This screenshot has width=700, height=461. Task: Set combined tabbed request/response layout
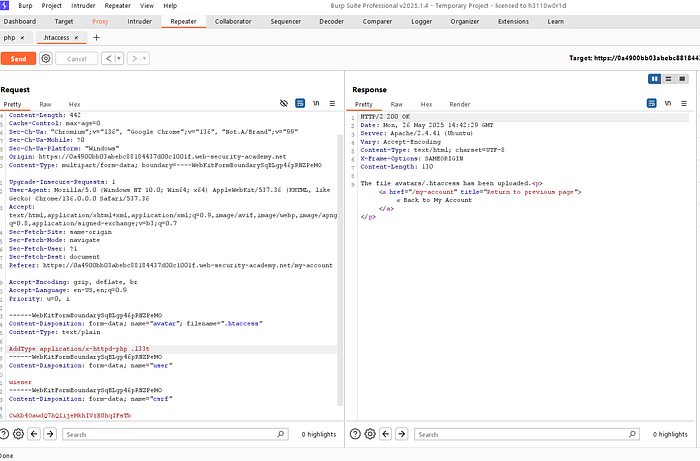tap(682, 79)
